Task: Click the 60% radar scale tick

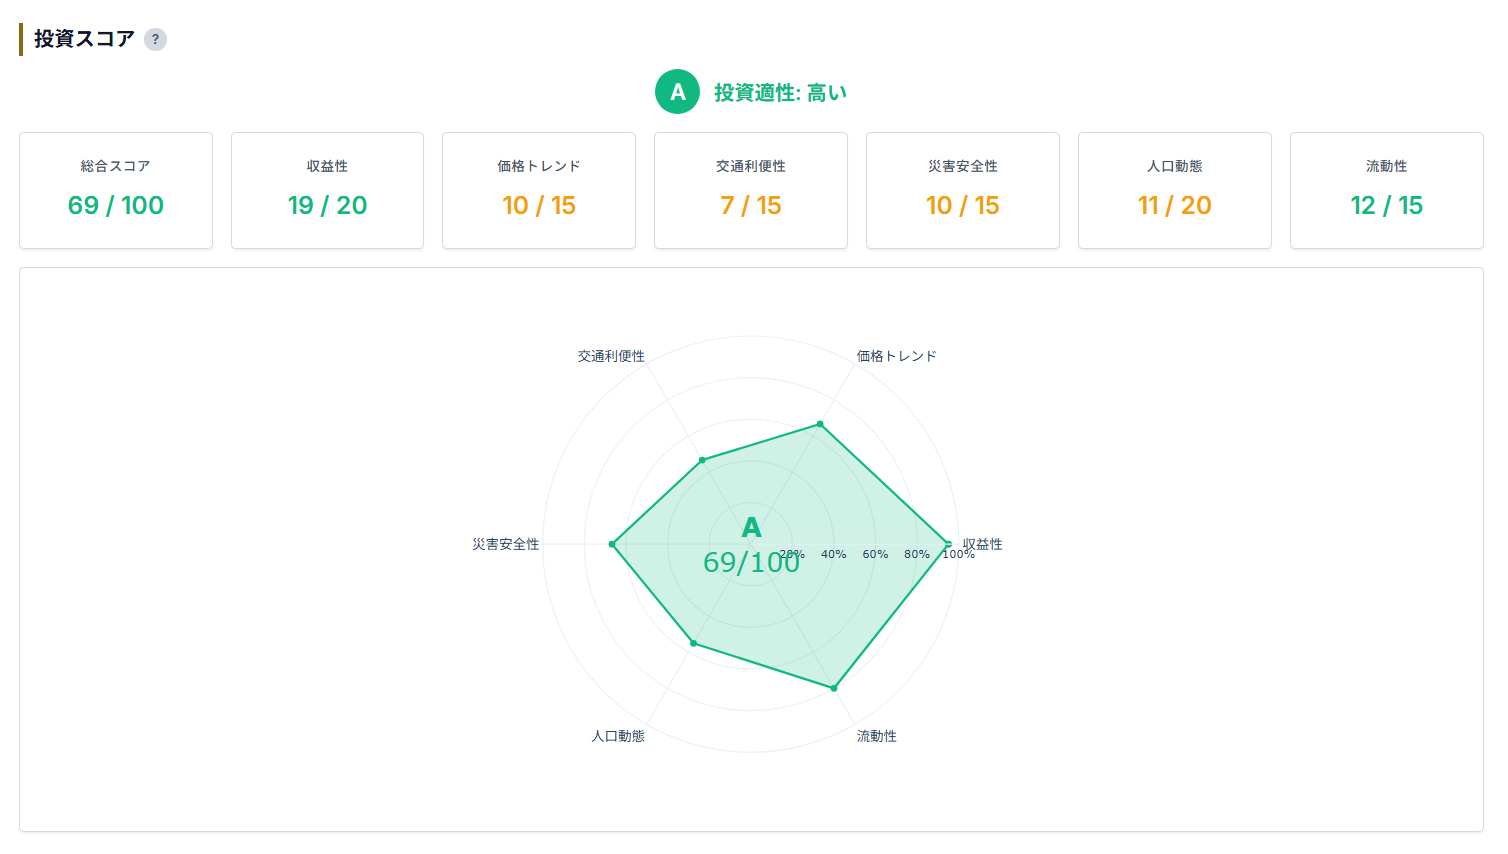Action: (876, 554)
